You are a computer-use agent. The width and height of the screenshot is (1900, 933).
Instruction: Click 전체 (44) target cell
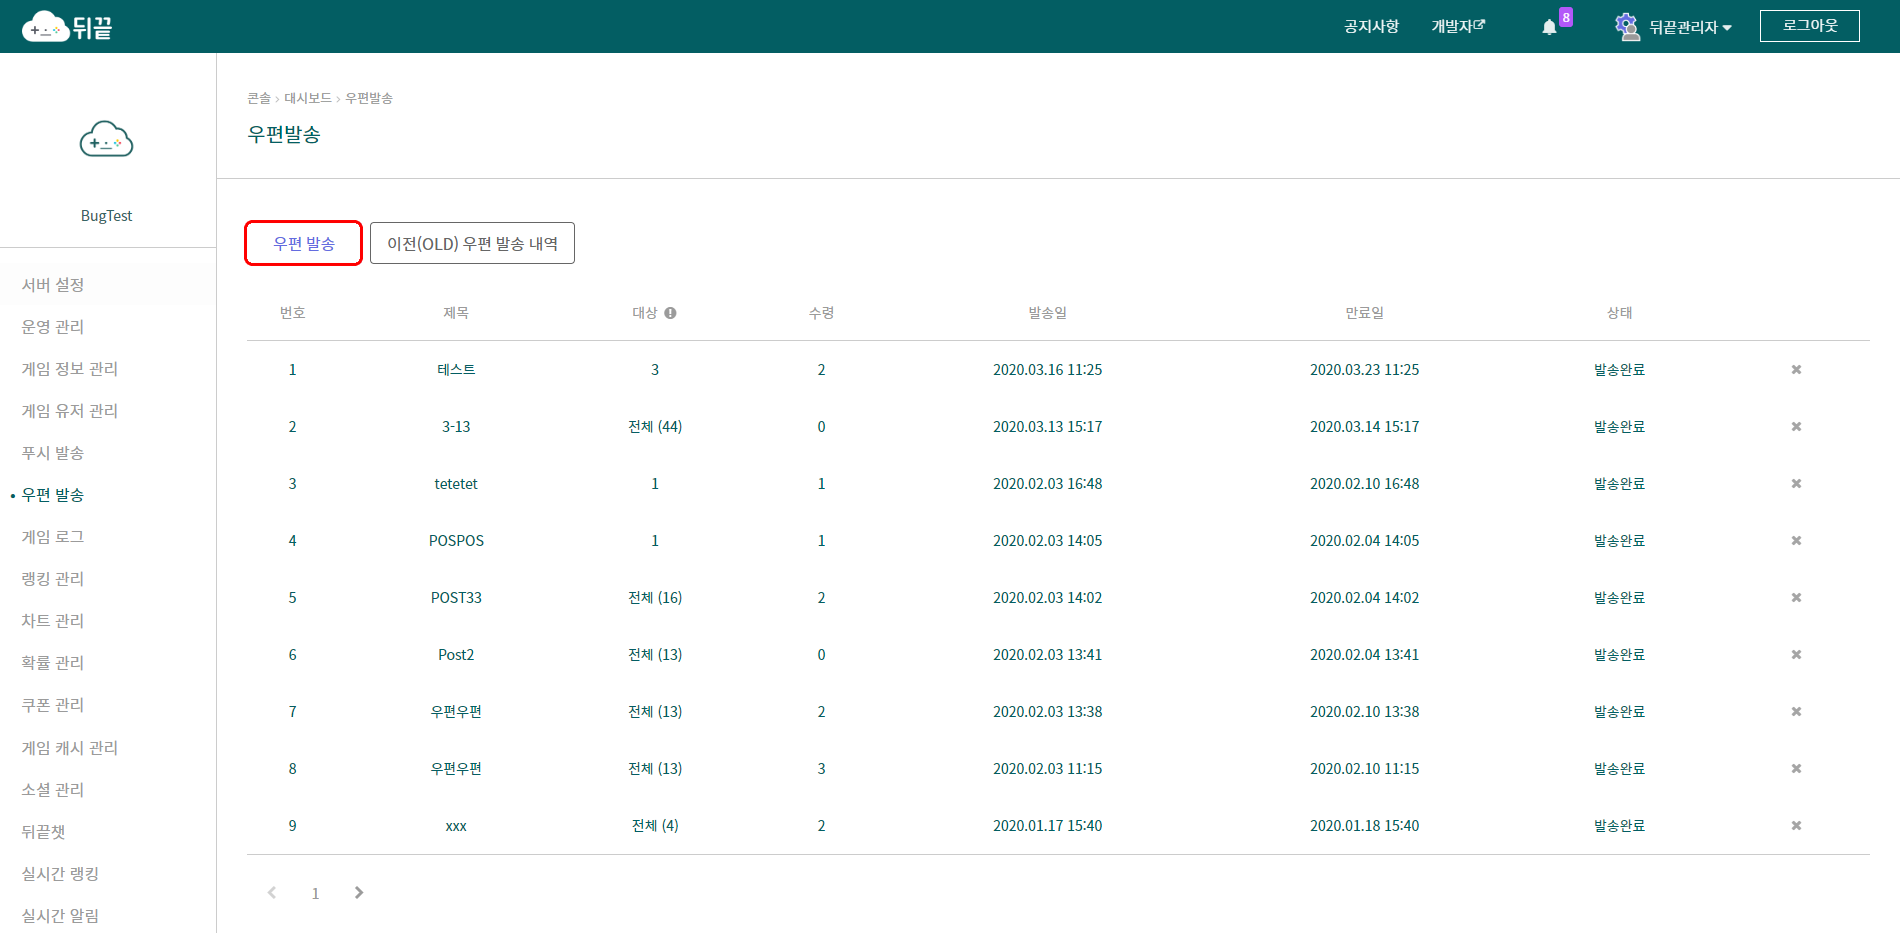coord(655,427)
